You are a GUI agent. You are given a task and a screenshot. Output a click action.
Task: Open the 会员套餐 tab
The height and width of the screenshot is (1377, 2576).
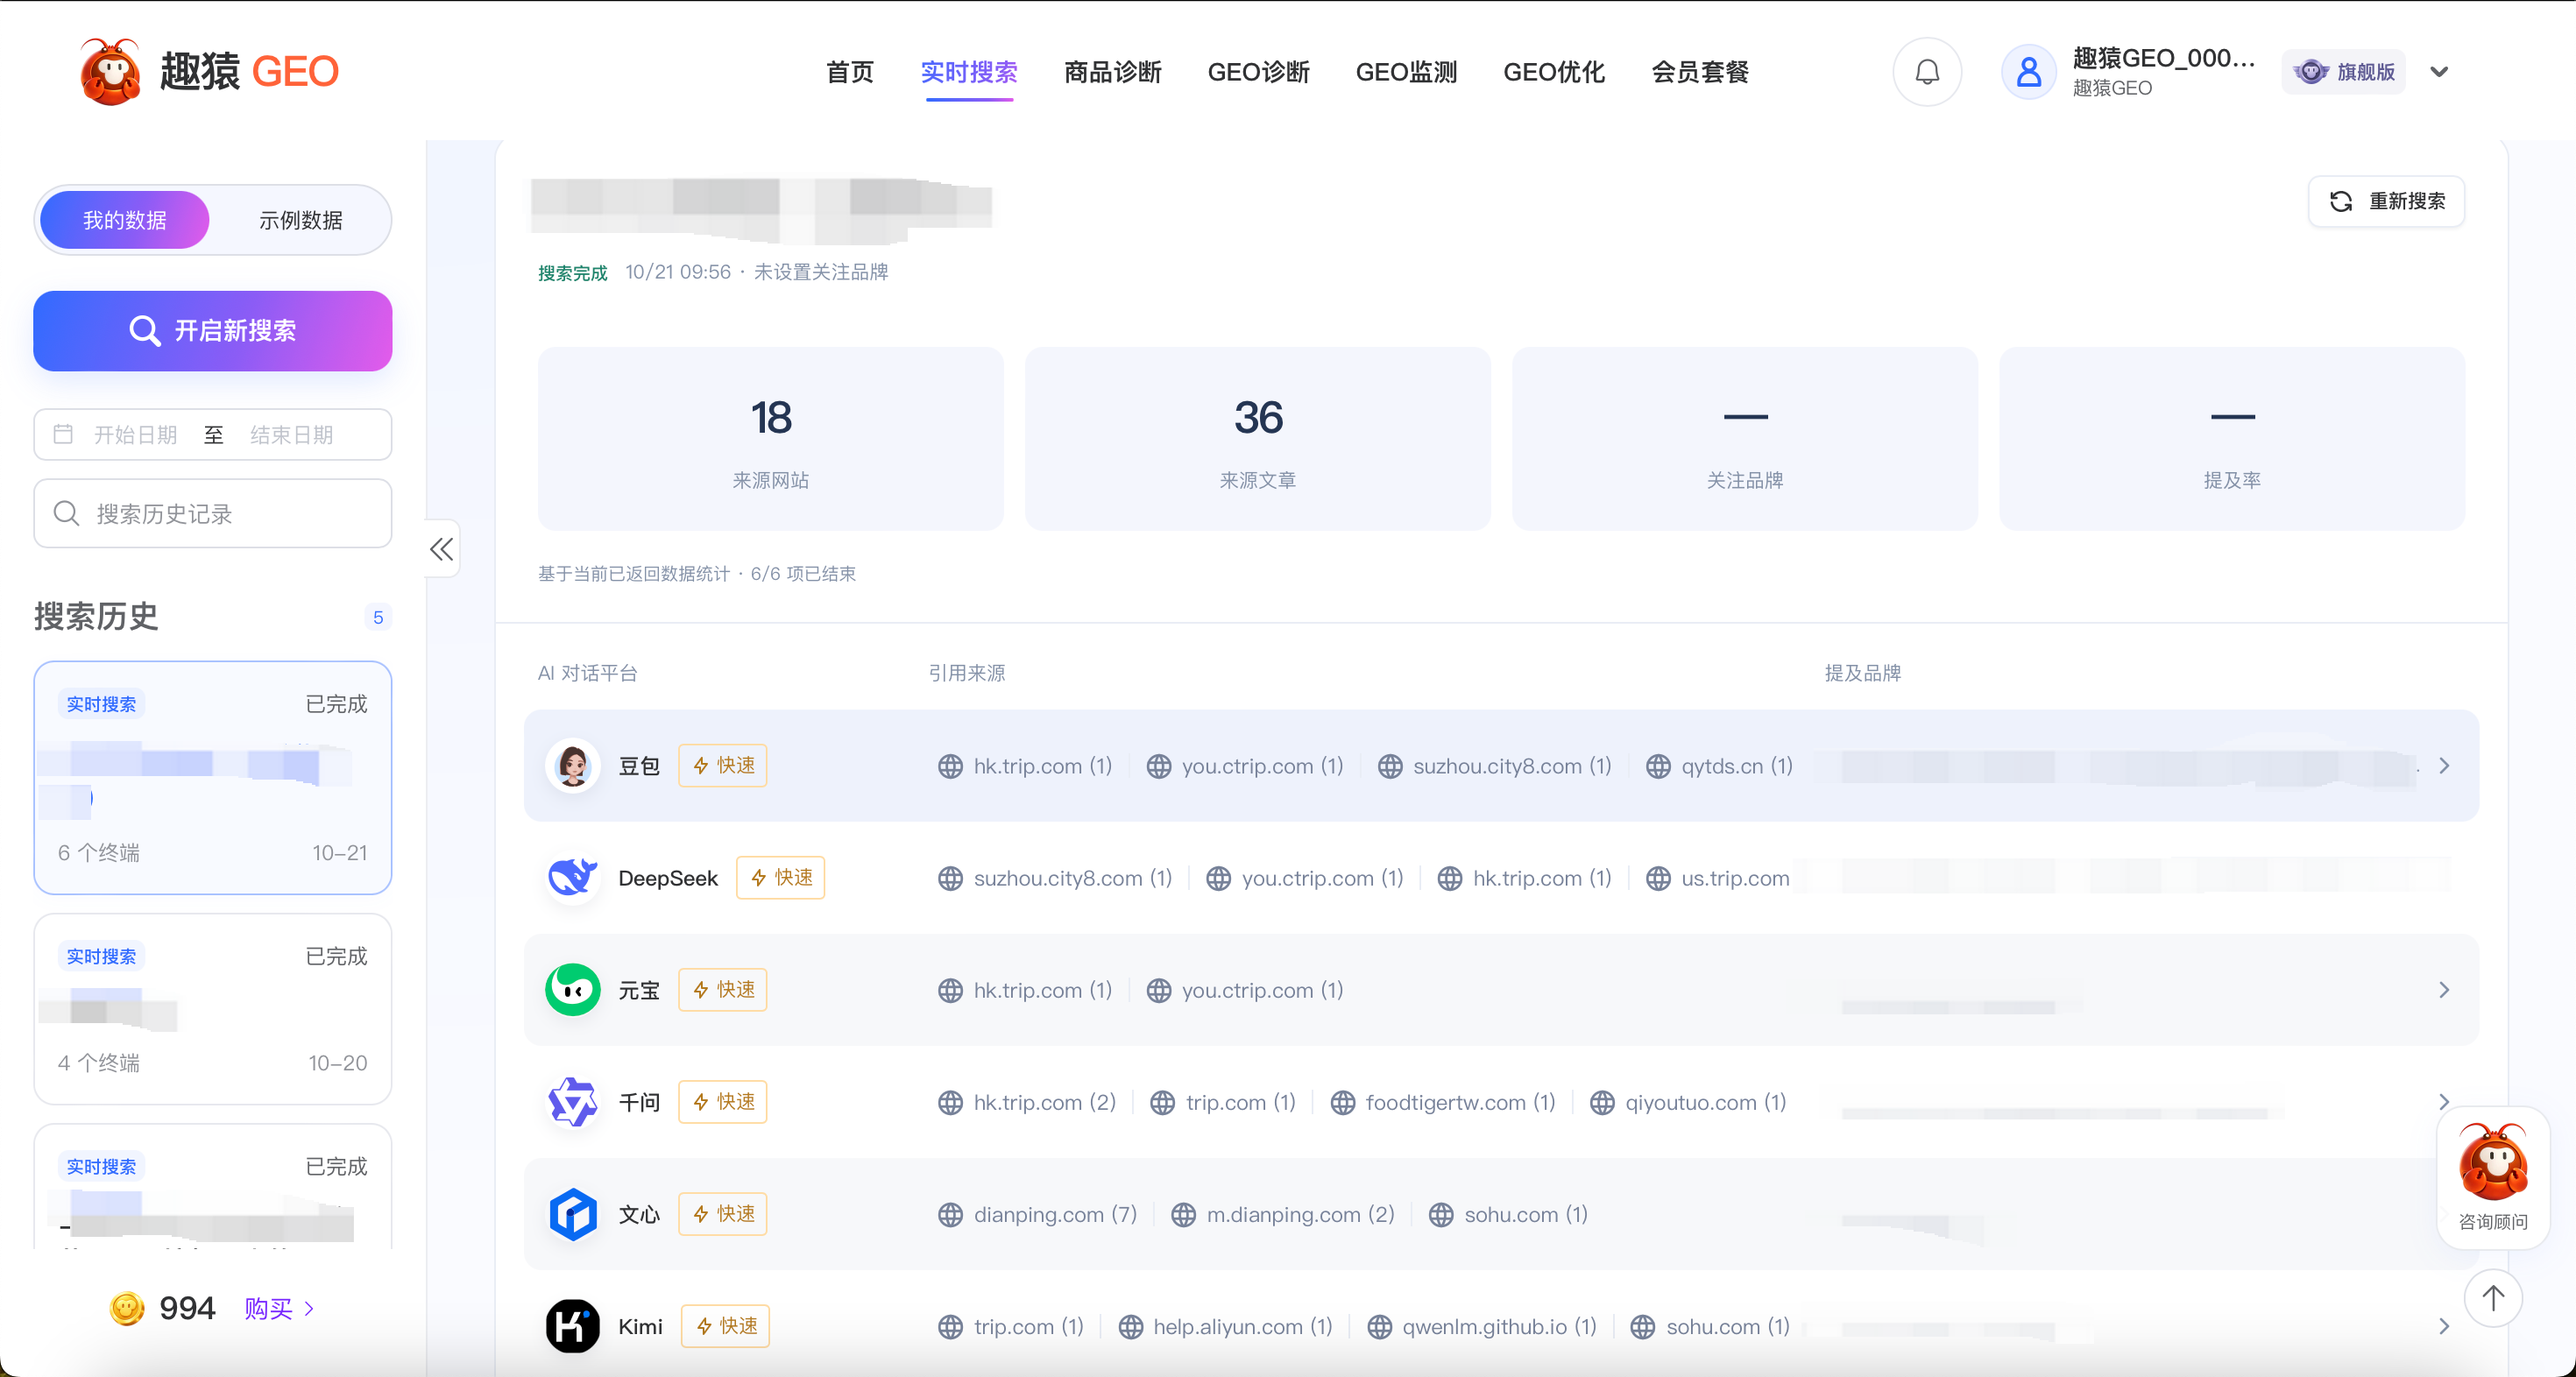click(x=1700, y=72)
